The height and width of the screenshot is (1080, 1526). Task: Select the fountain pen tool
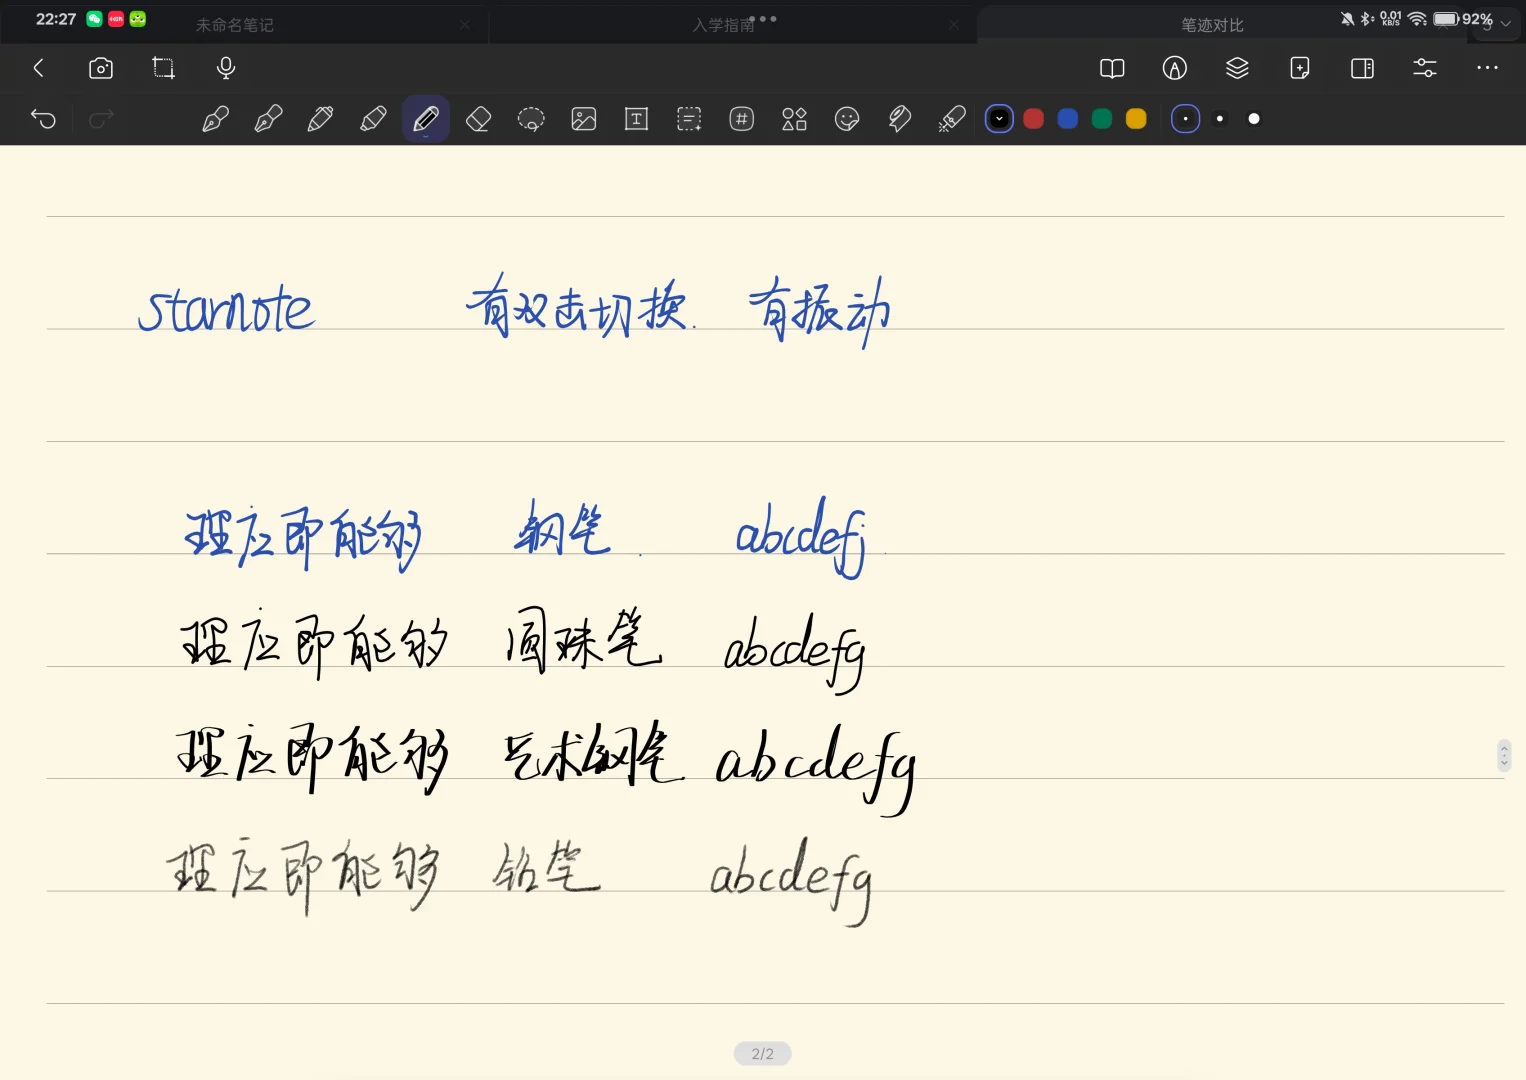[214, 119]
